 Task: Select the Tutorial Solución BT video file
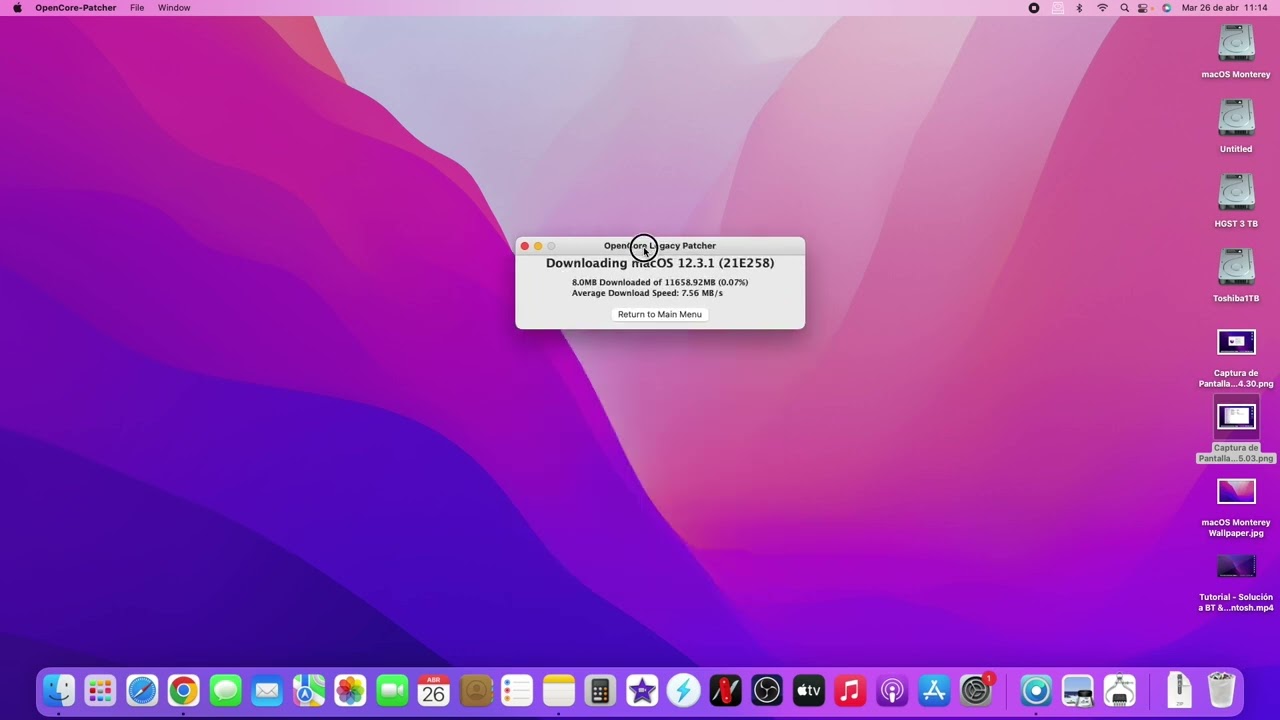(x=1236, y=567)
